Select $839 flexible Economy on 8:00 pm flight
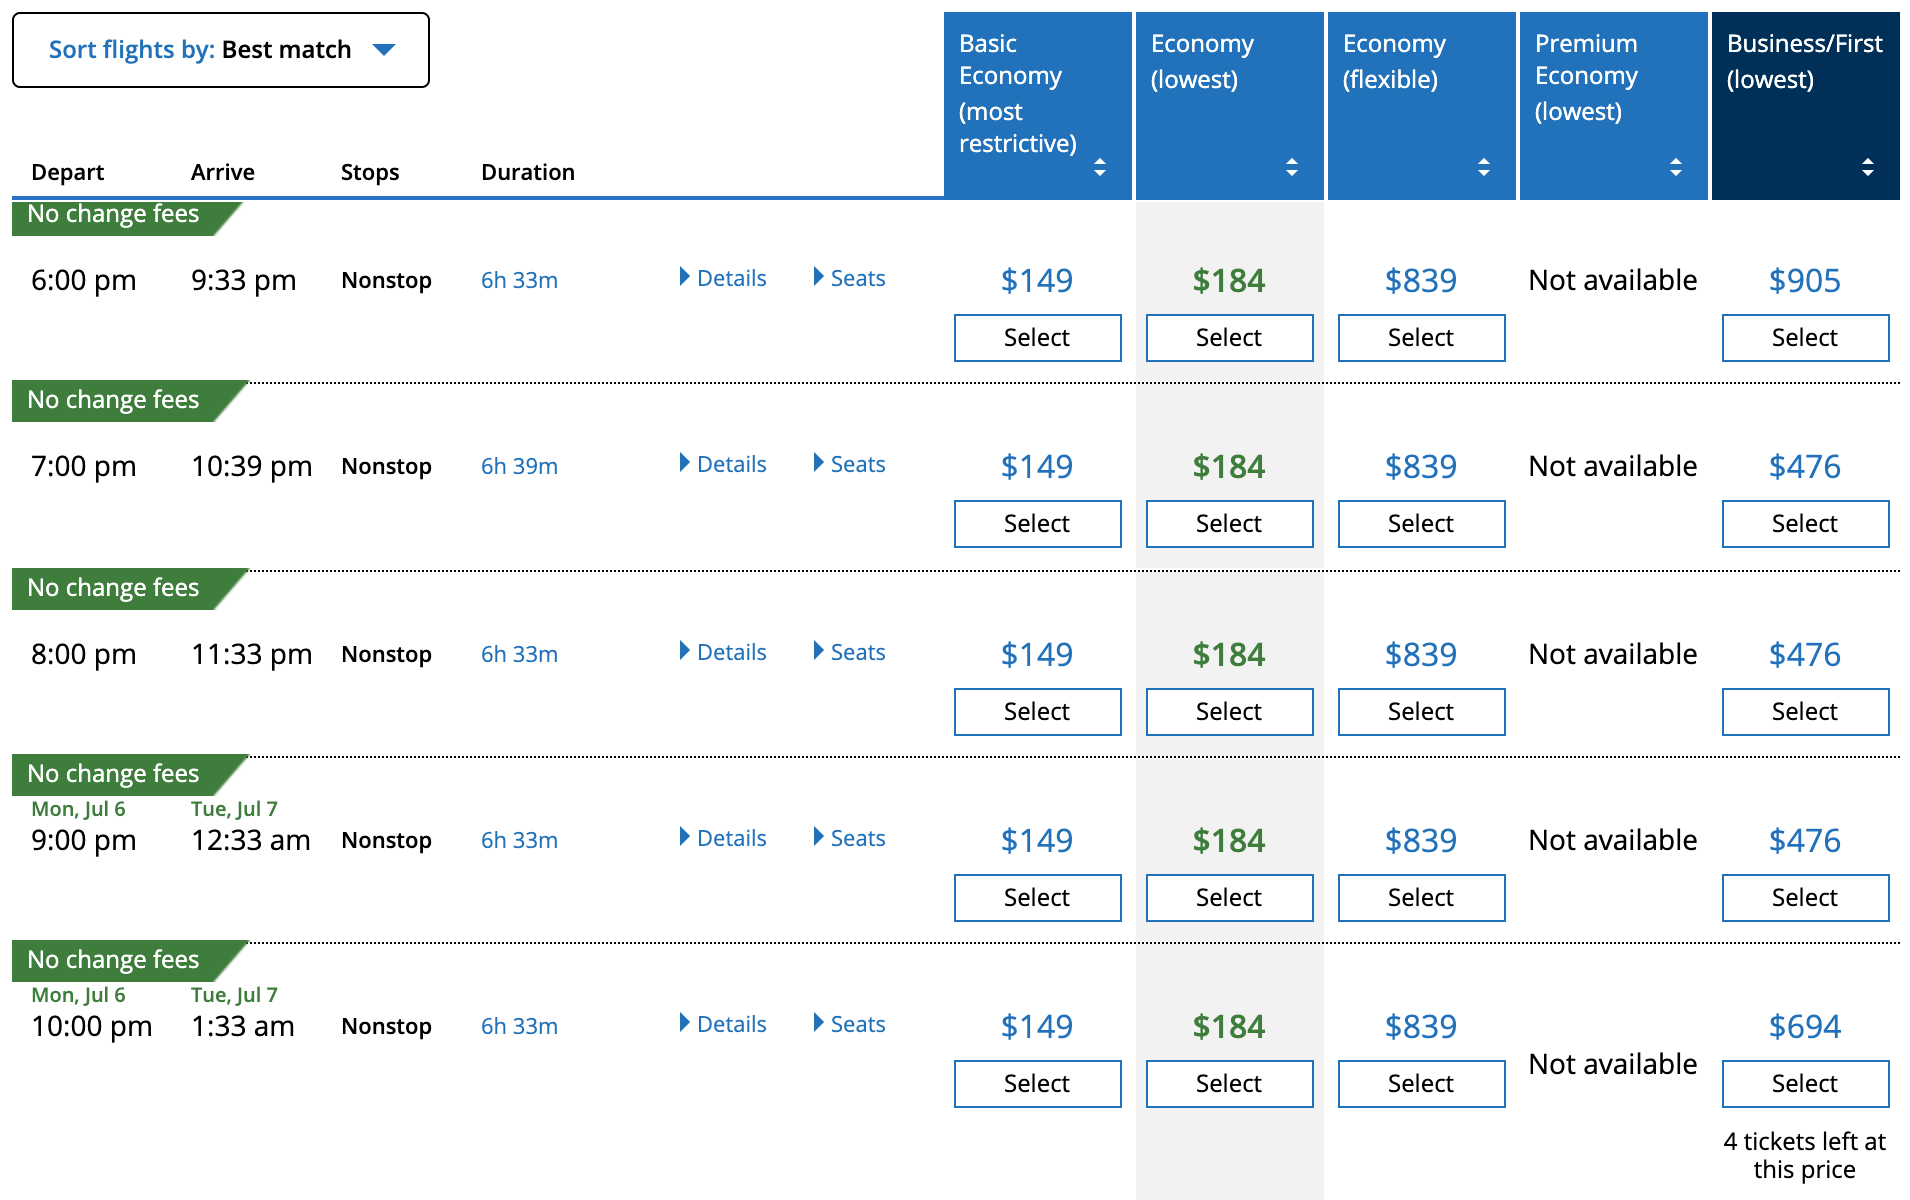This screenshot has width=1910, height=1200. [x=1422, y=712]
